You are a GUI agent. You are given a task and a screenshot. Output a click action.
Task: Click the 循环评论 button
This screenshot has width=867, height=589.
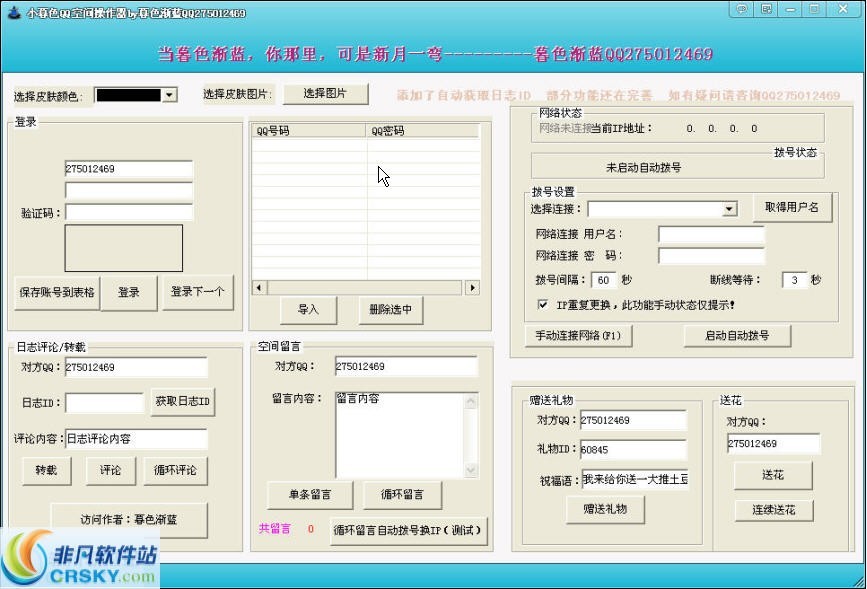(x=175, y=471)
